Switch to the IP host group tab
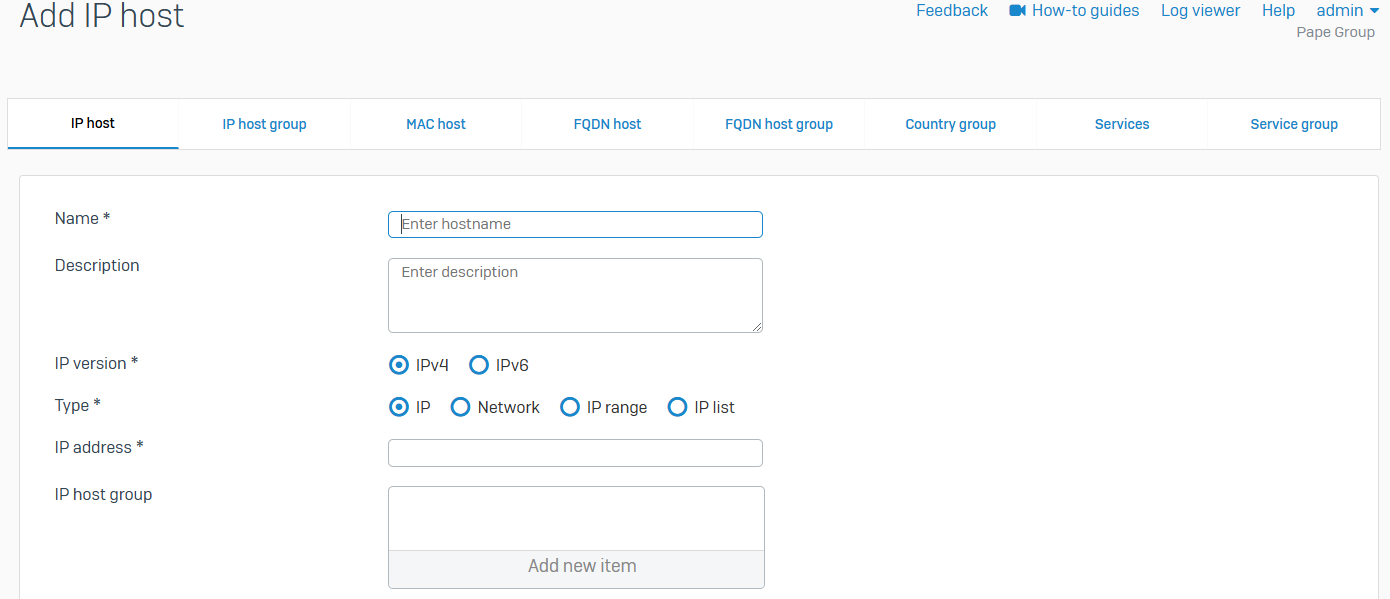 [x=264, y=124]
